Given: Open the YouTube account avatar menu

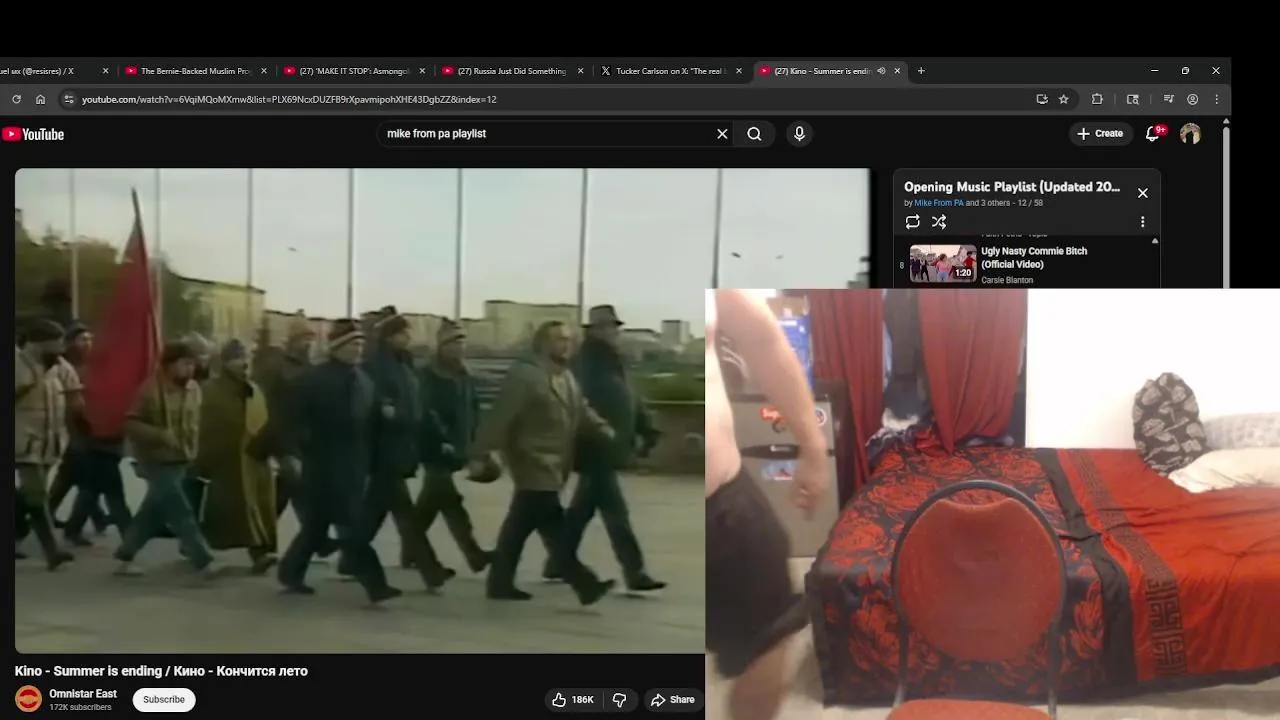Looking at the screenshot, I should click(1190, 134).
